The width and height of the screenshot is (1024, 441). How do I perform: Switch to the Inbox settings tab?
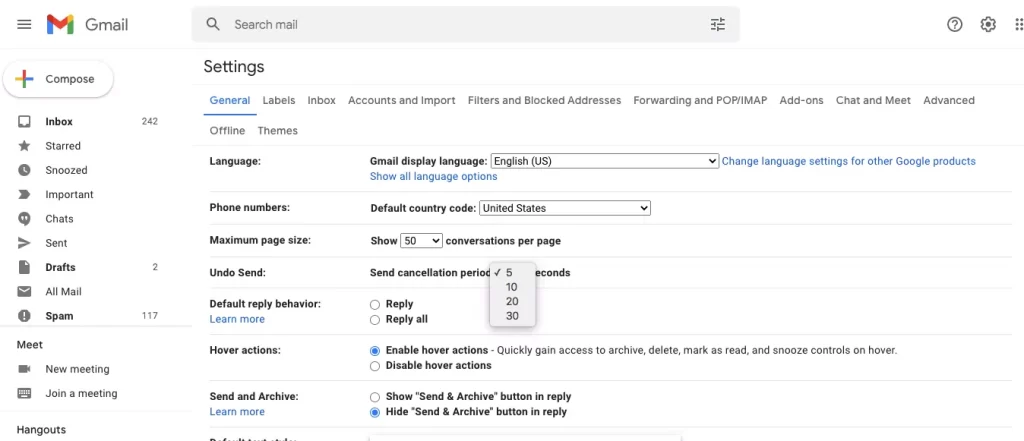coord(321,101)
